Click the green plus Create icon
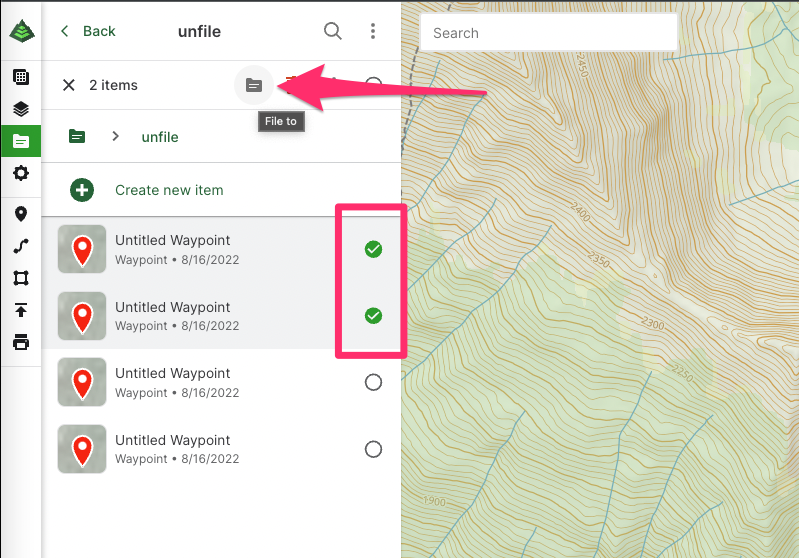The height and width of the screenshot is (558, 799). (x=82, y=190)
